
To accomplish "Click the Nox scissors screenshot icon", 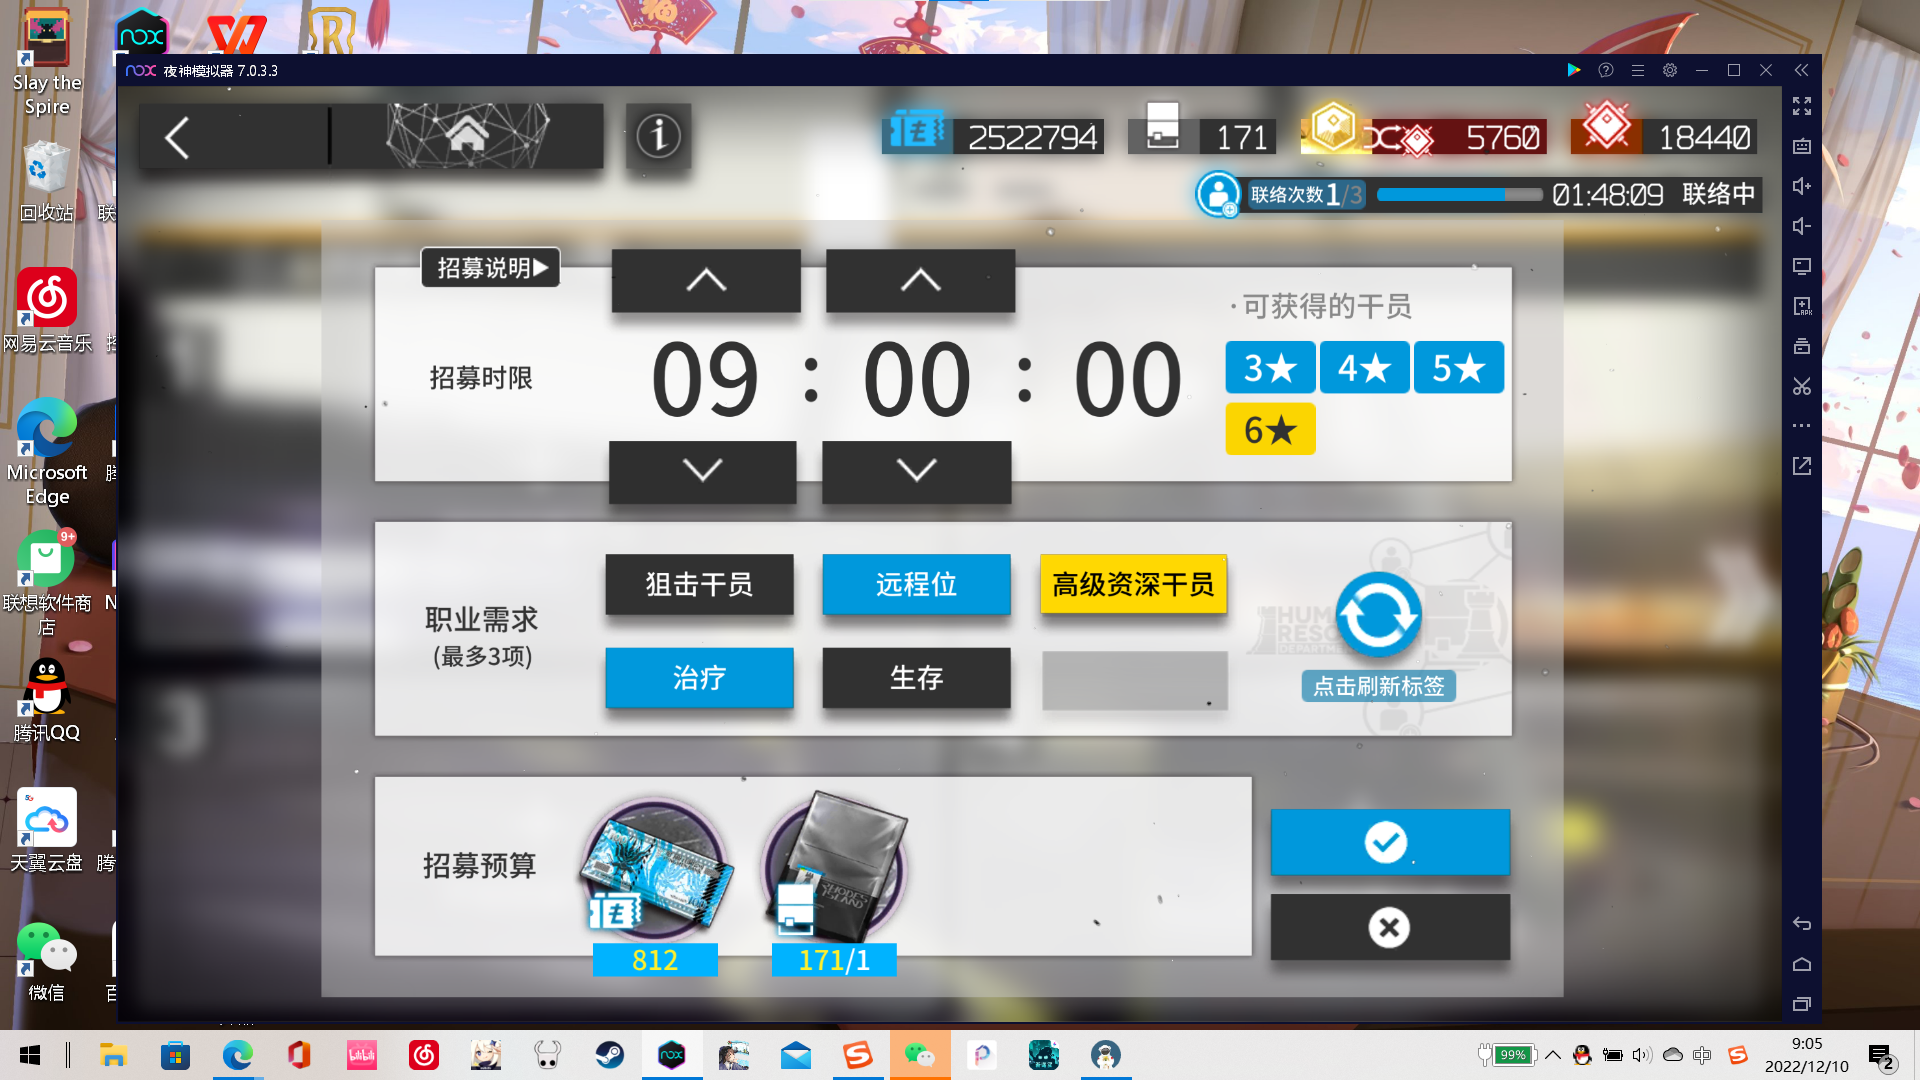I will 1801,386.
